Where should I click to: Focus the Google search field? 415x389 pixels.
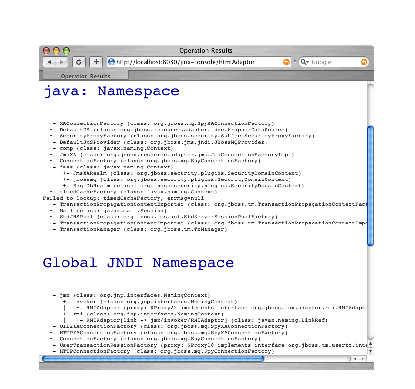(333, 62)
